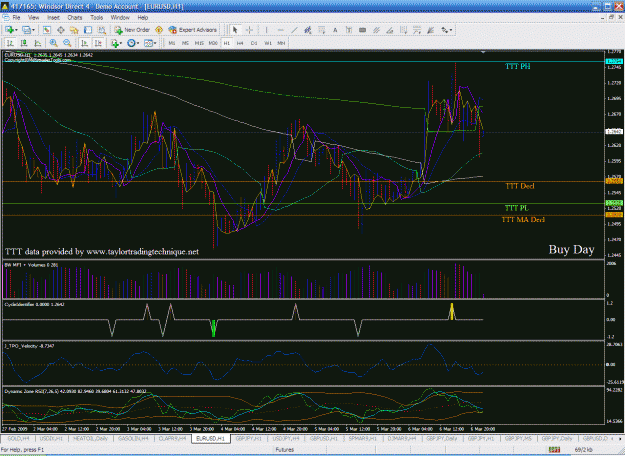Click the Zoom In magnifier icon
The image size is (625, 456).
[53, 43]
